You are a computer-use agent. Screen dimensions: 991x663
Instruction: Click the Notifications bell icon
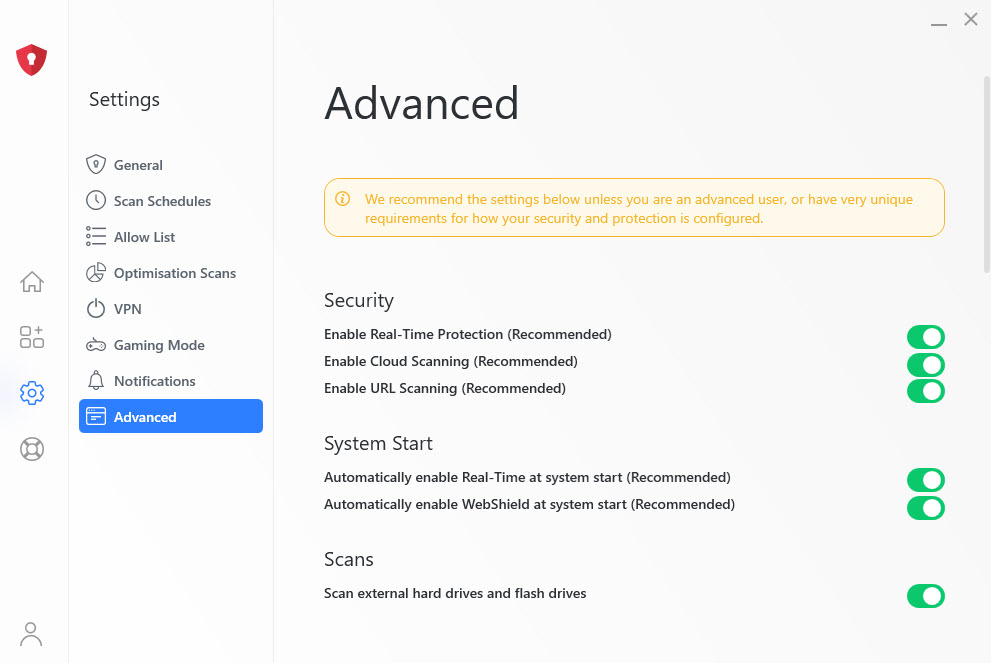[95, 380]
